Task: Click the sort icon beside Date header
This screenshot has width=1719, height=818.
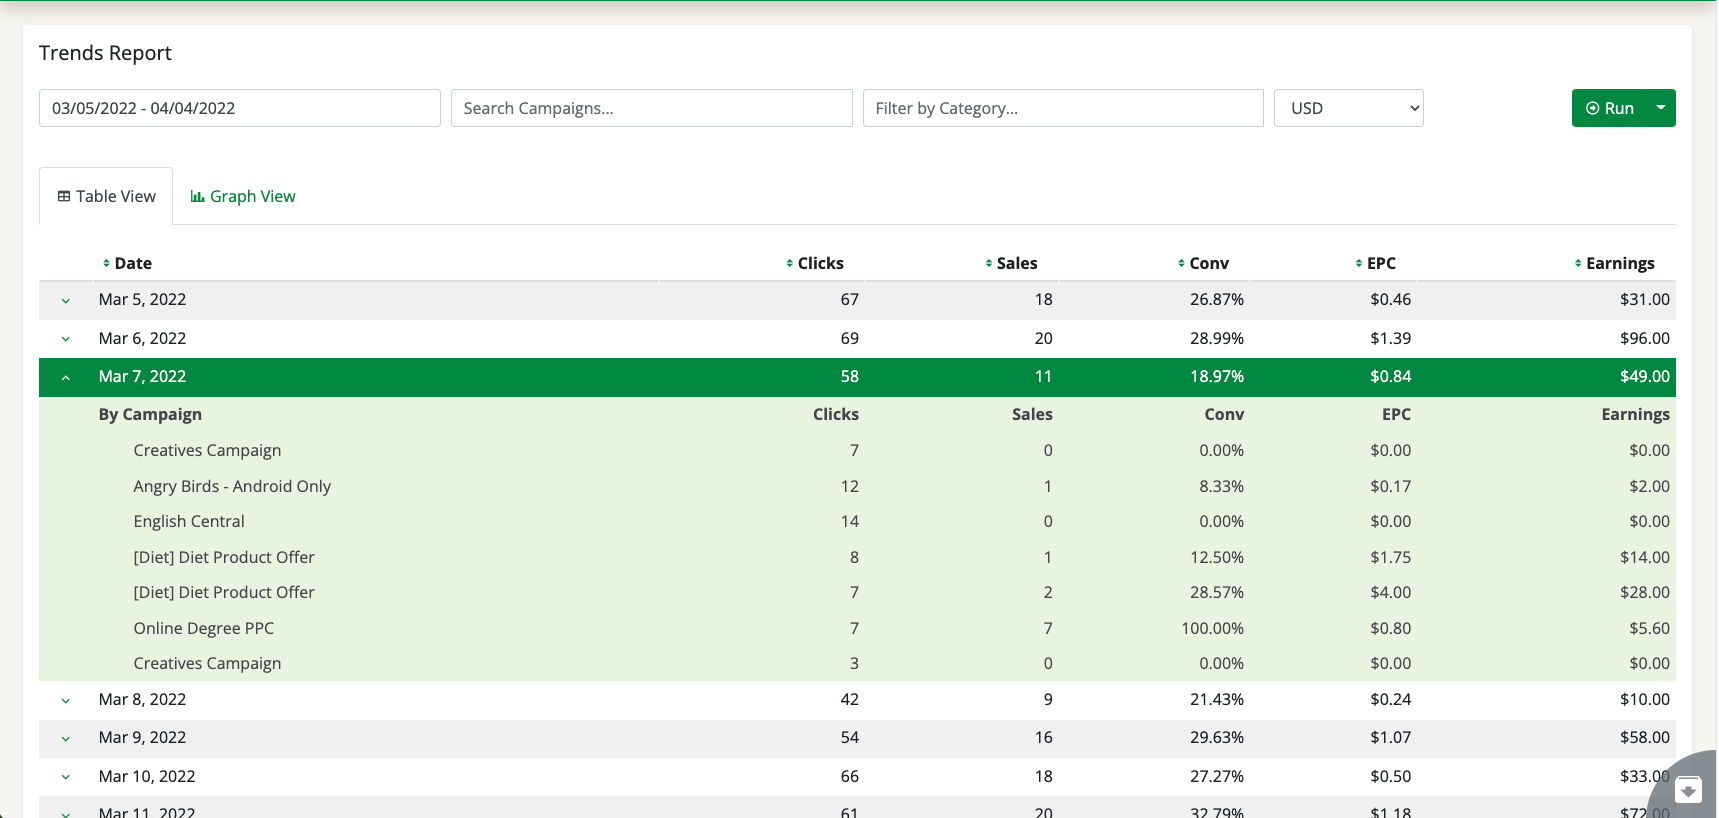Action: click(106, 264)
